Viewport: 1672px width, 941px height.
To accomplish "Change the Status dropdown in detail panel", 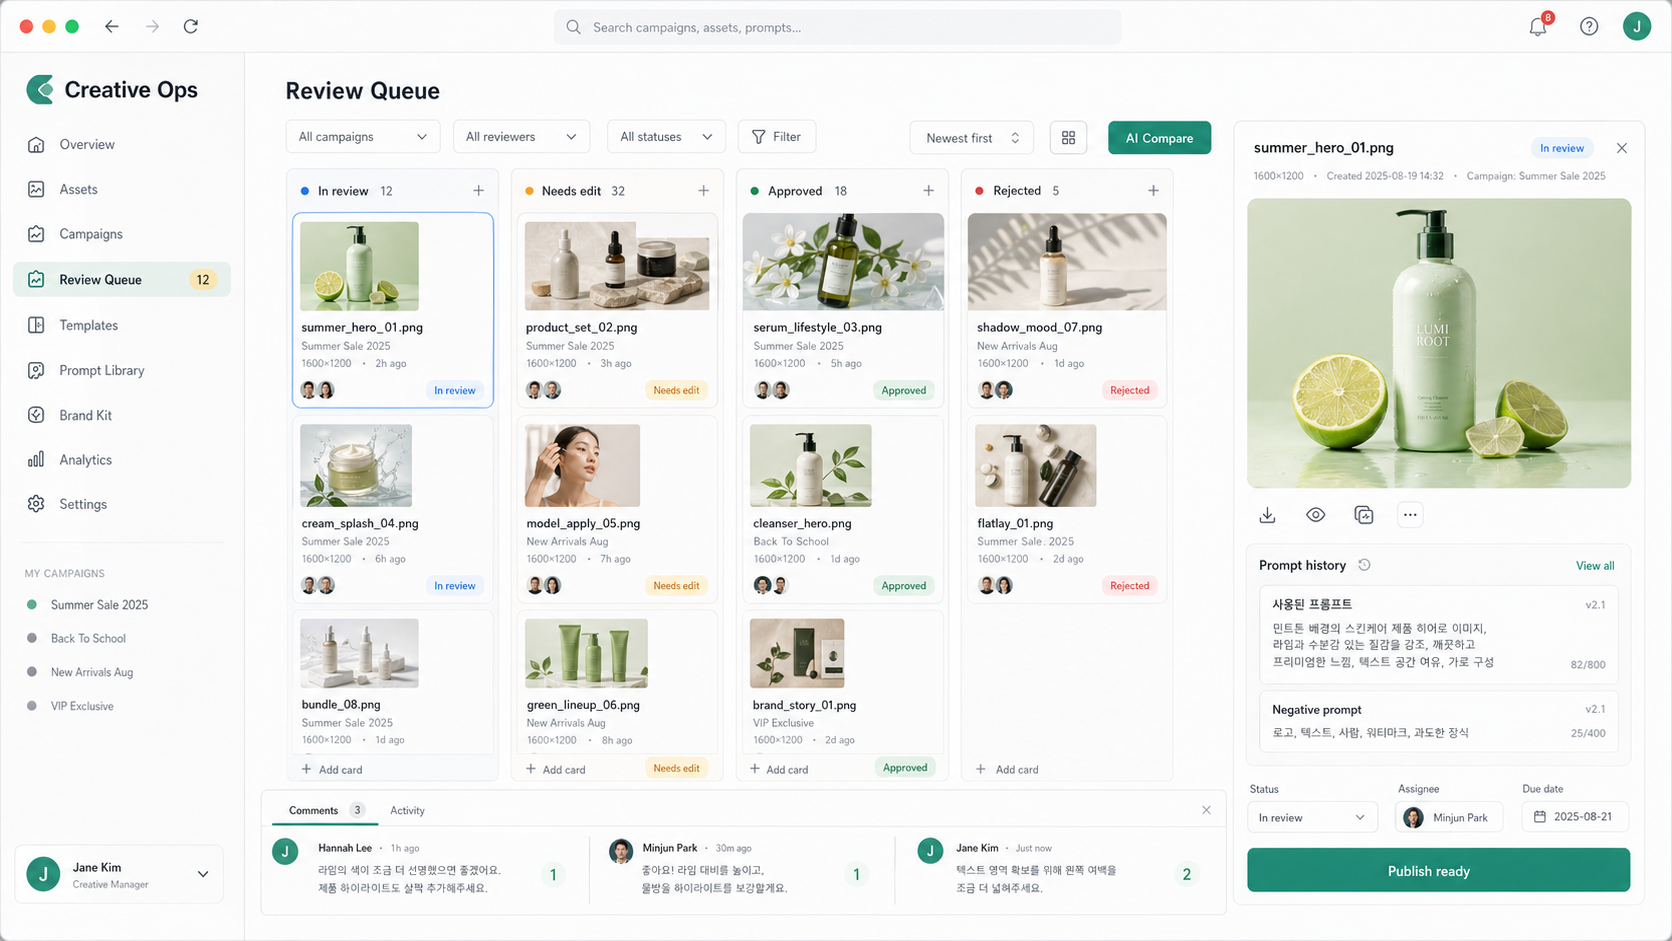I will (1311, 817).
